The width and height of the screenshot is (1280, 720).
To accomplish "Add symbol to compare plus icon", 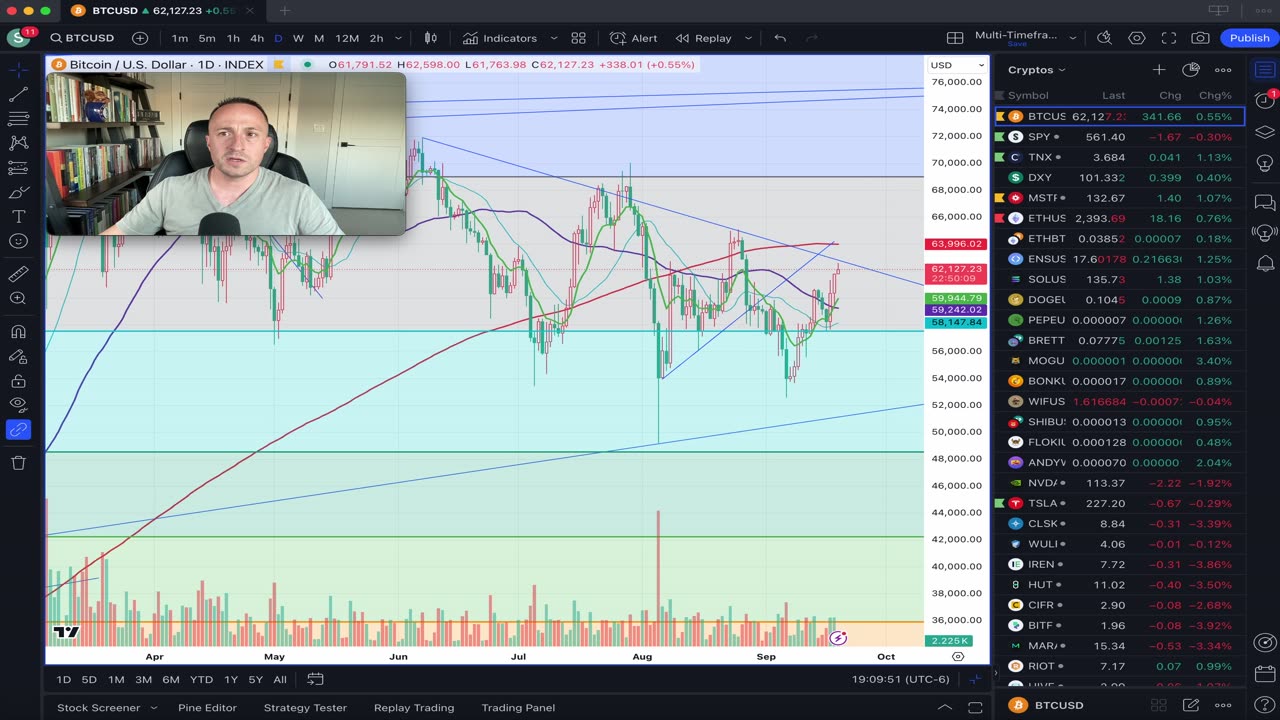I will pos(140,38).
